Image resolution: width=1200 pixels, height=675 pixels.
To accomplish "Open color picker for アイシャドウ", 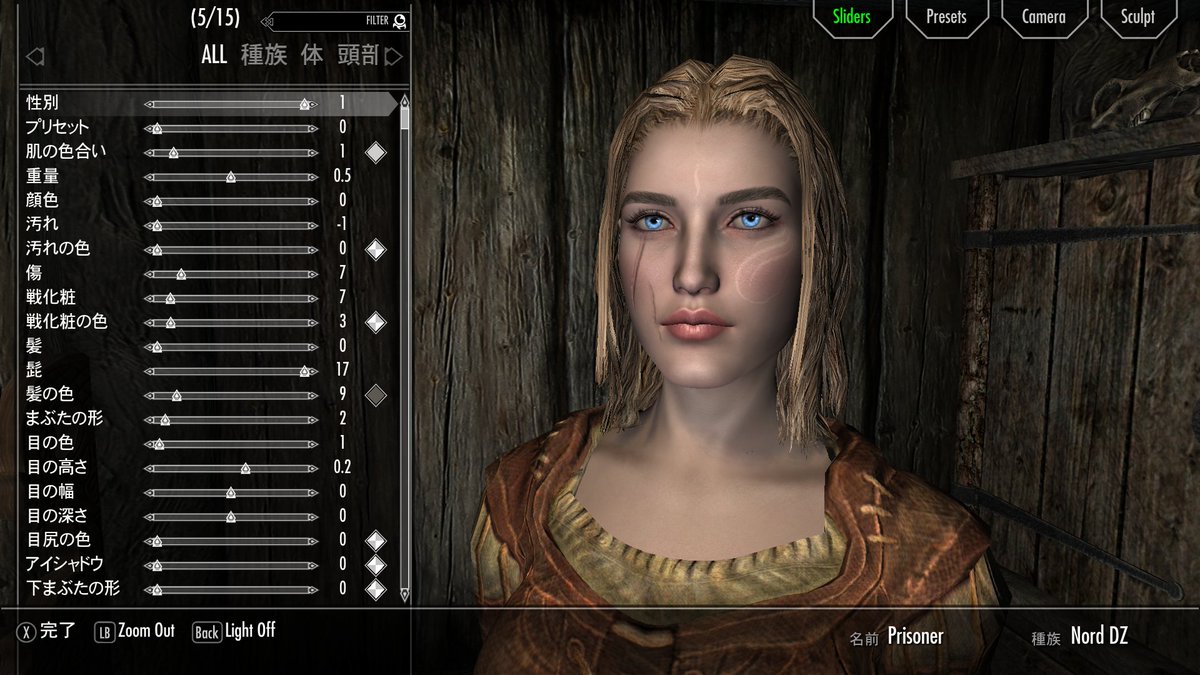I will (375, 565).
